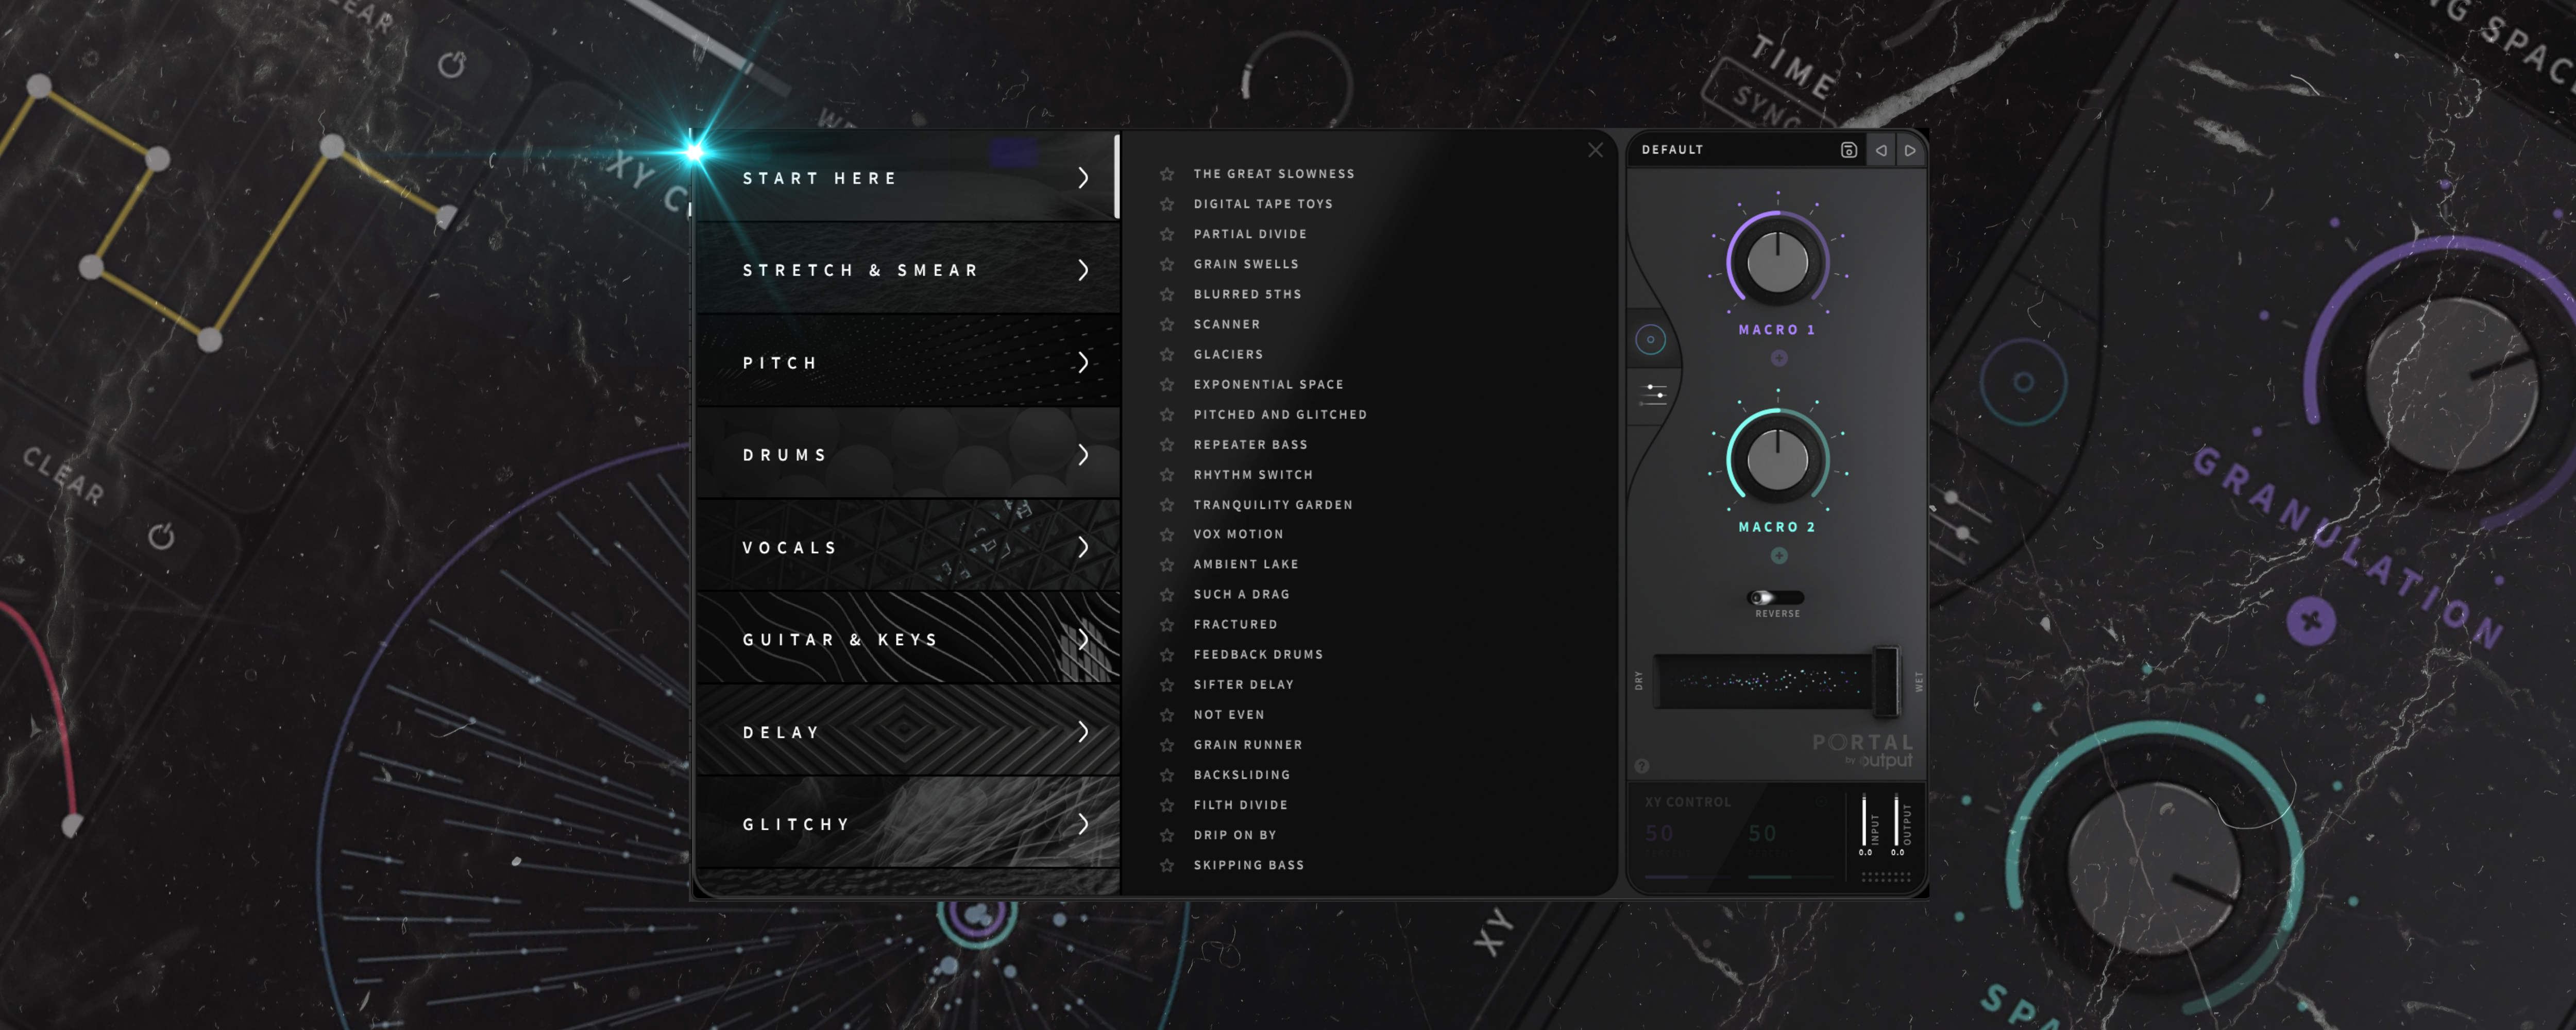
Task: Favorite the Glaciers preset star
Action: coord(1167,354)
